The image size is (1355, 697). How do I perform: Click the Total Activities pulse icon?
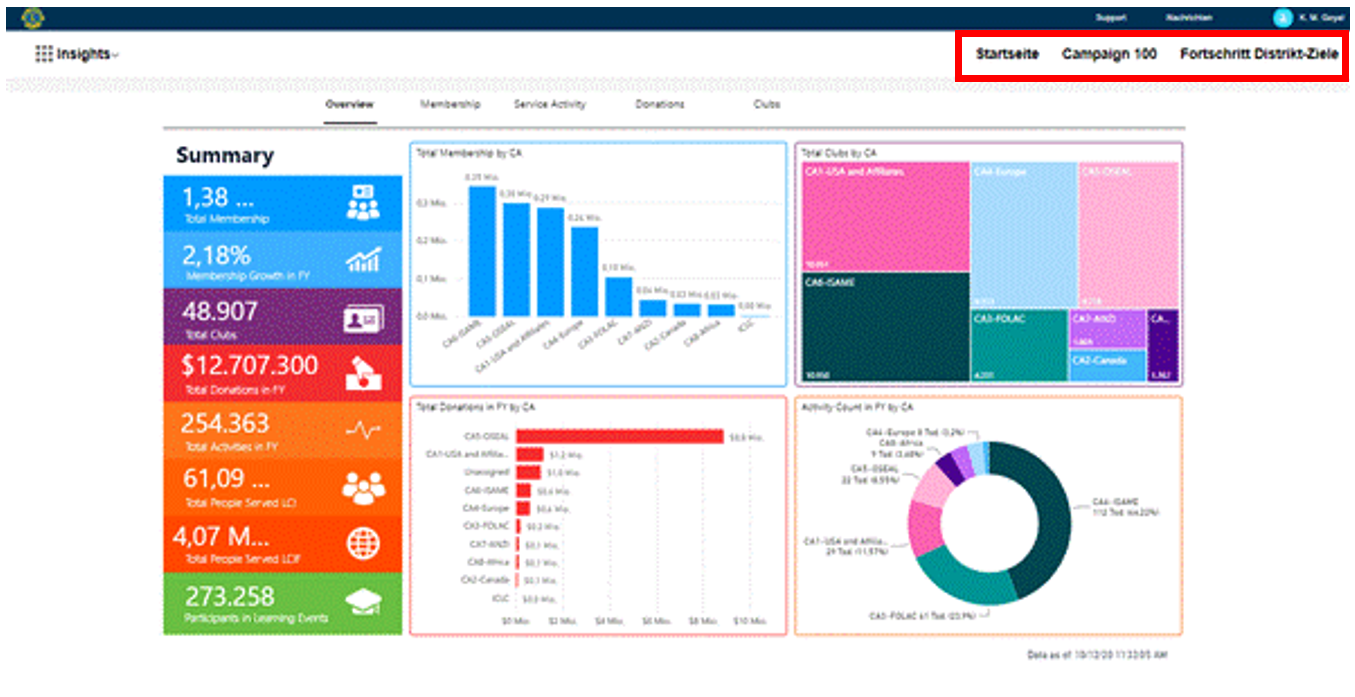(x=362, y=431)
